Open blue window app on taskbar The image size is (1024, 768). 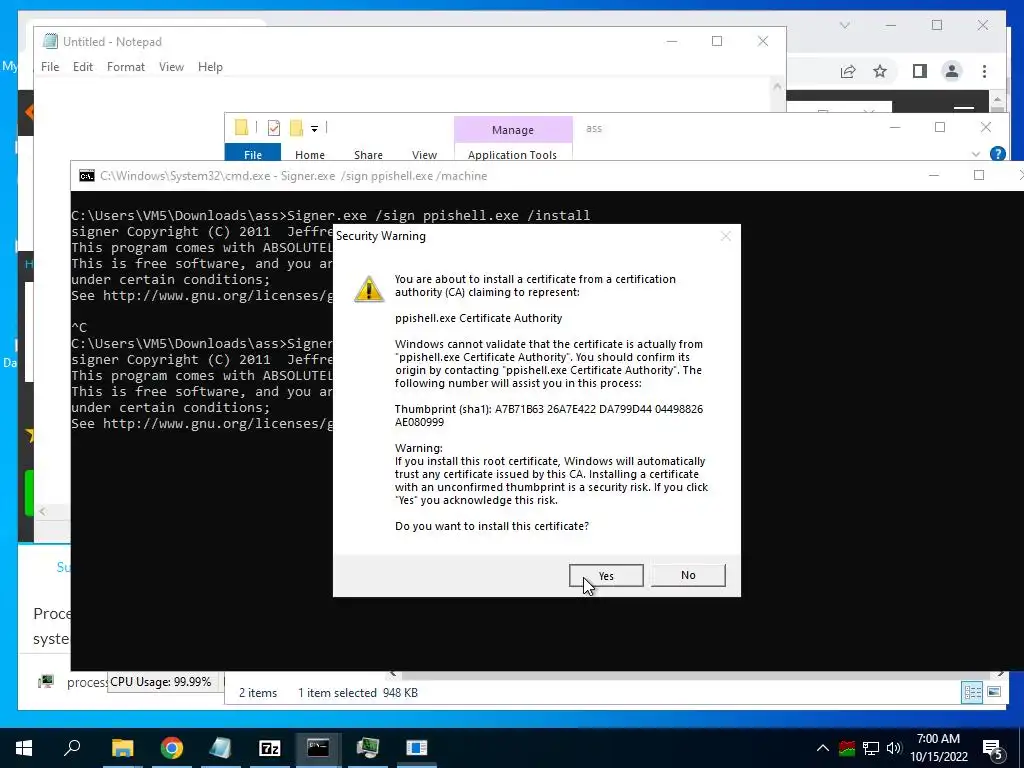click(416, 748)
